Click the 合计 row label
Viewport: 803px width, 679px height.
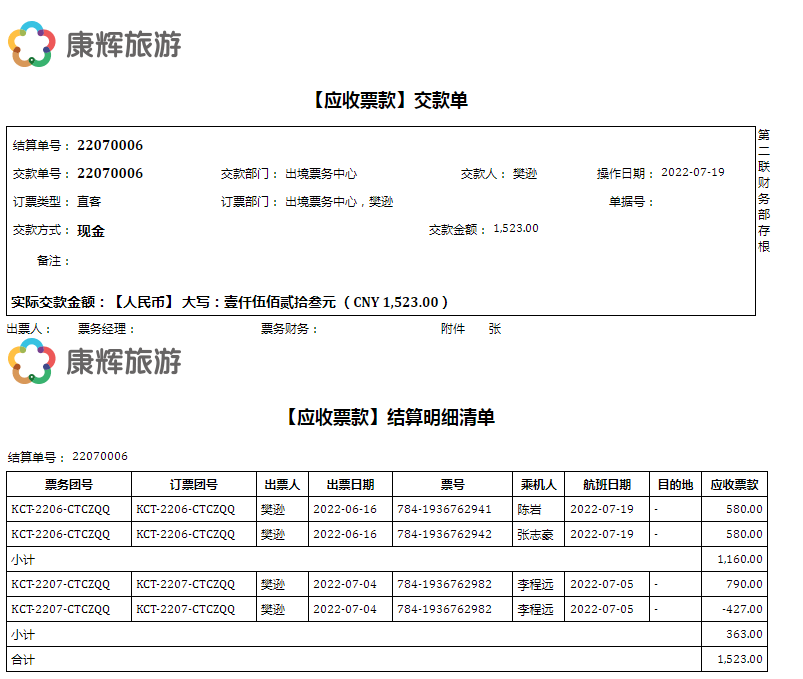[x=23, y=659]
